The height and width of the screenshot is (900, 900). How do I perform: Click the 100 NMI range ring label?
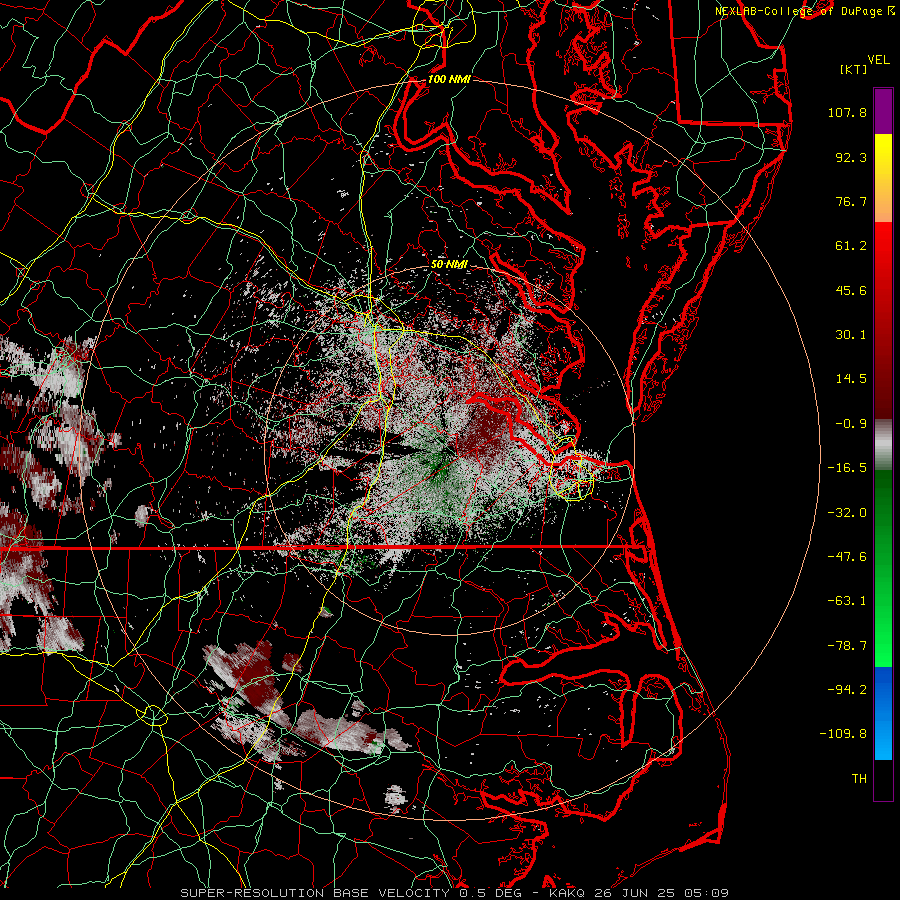[x=449, y=79]
